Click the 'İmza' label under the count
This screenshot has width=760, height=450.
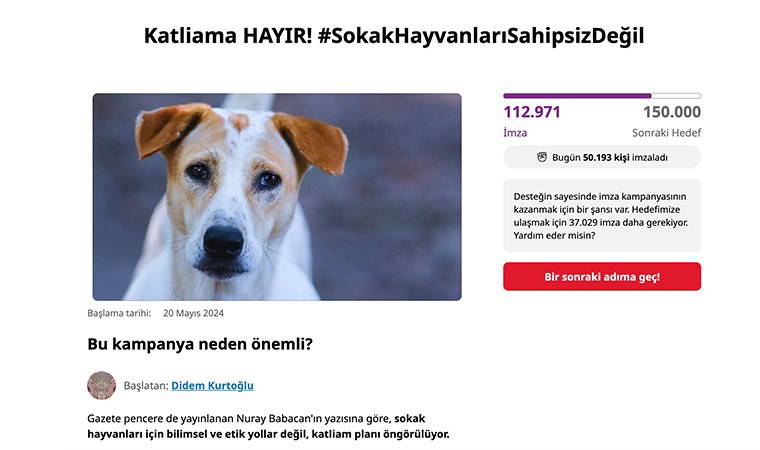(515, 132)
